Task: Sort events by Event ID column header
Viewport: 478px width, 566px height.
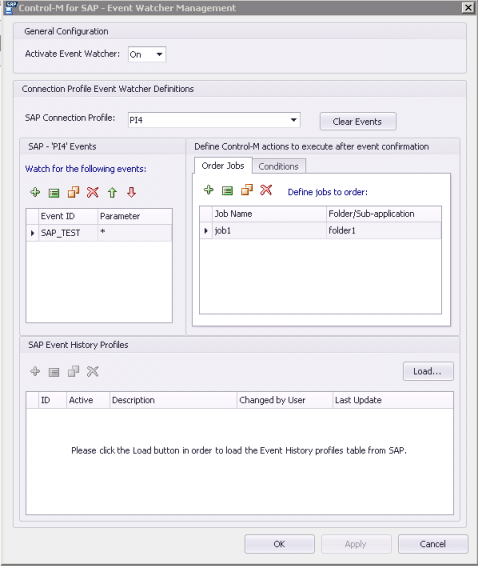Action: pos(68,216)
